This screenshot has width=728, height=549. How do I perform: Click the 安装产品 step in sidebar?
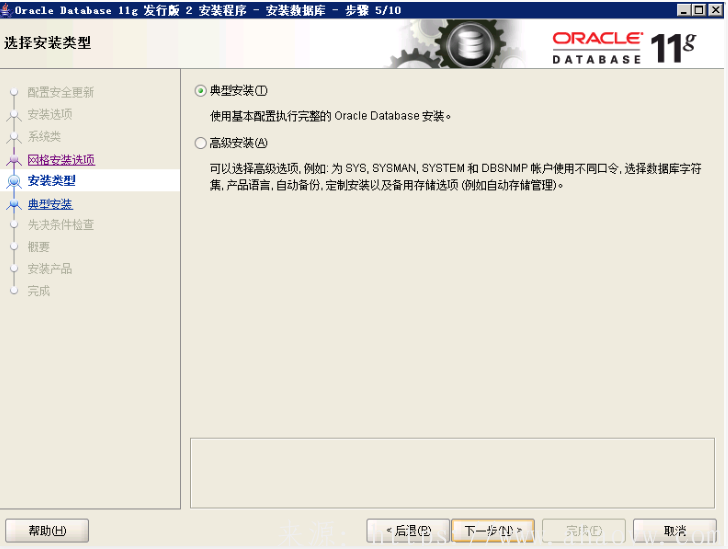point(49,269)
